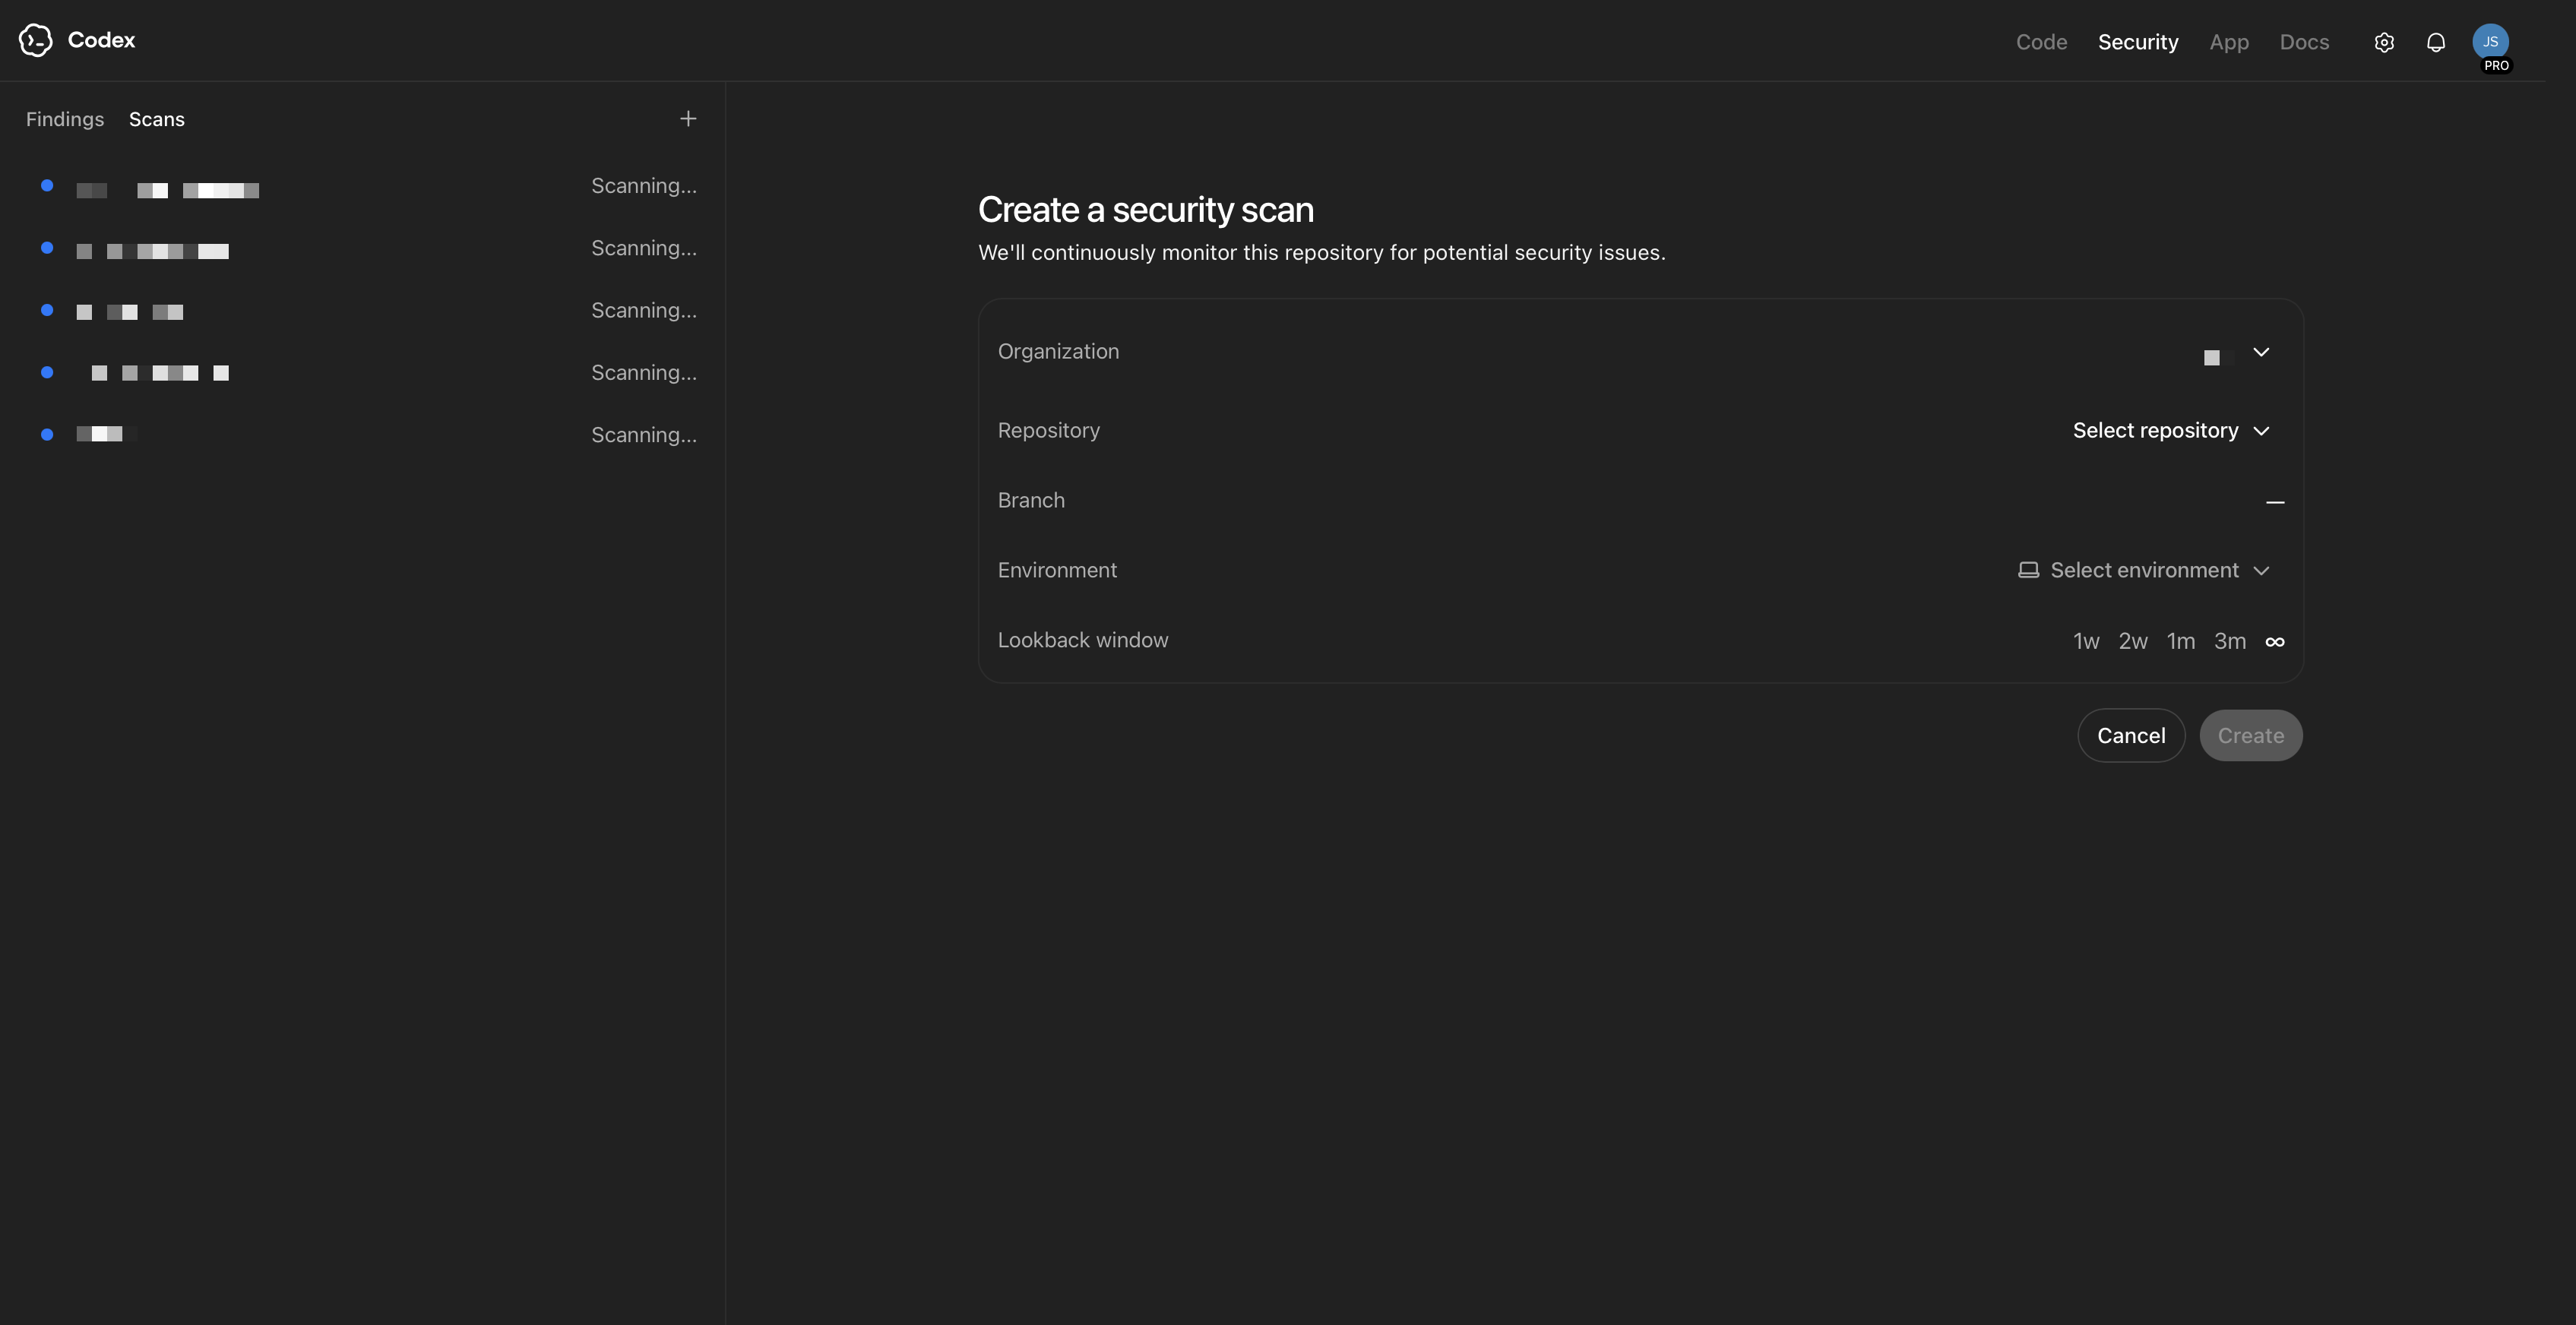The image size is (2576, 1325).
Task: Select the first scanning entry in the sidebar
Action: 350,186
